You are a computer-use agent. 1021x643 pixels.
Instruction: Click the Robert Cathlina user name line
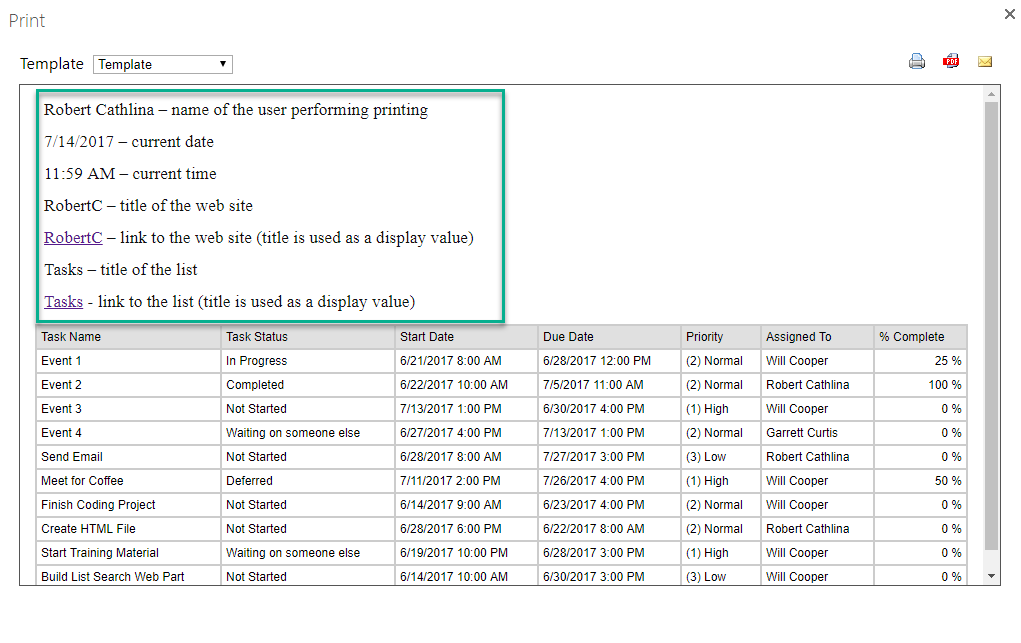[236, 110]
